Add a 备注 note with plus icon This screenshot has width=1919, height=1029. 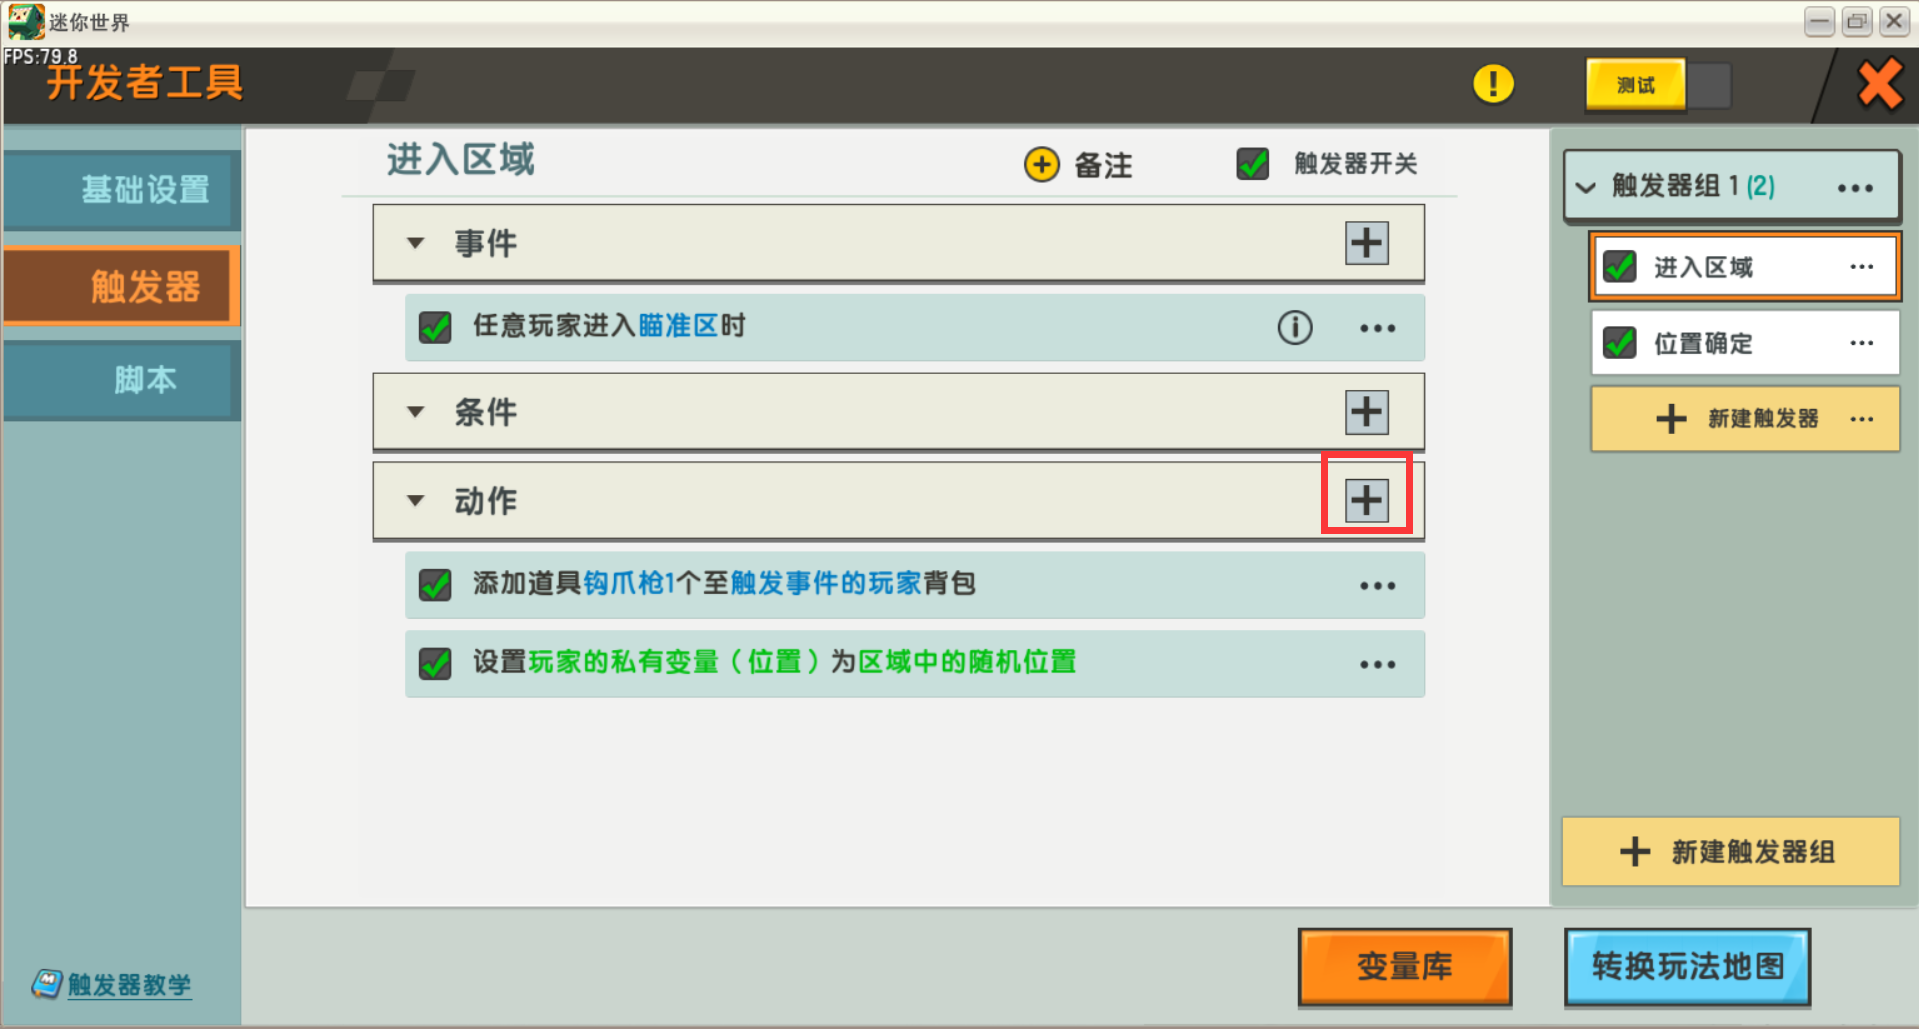tap(1042, 164)
